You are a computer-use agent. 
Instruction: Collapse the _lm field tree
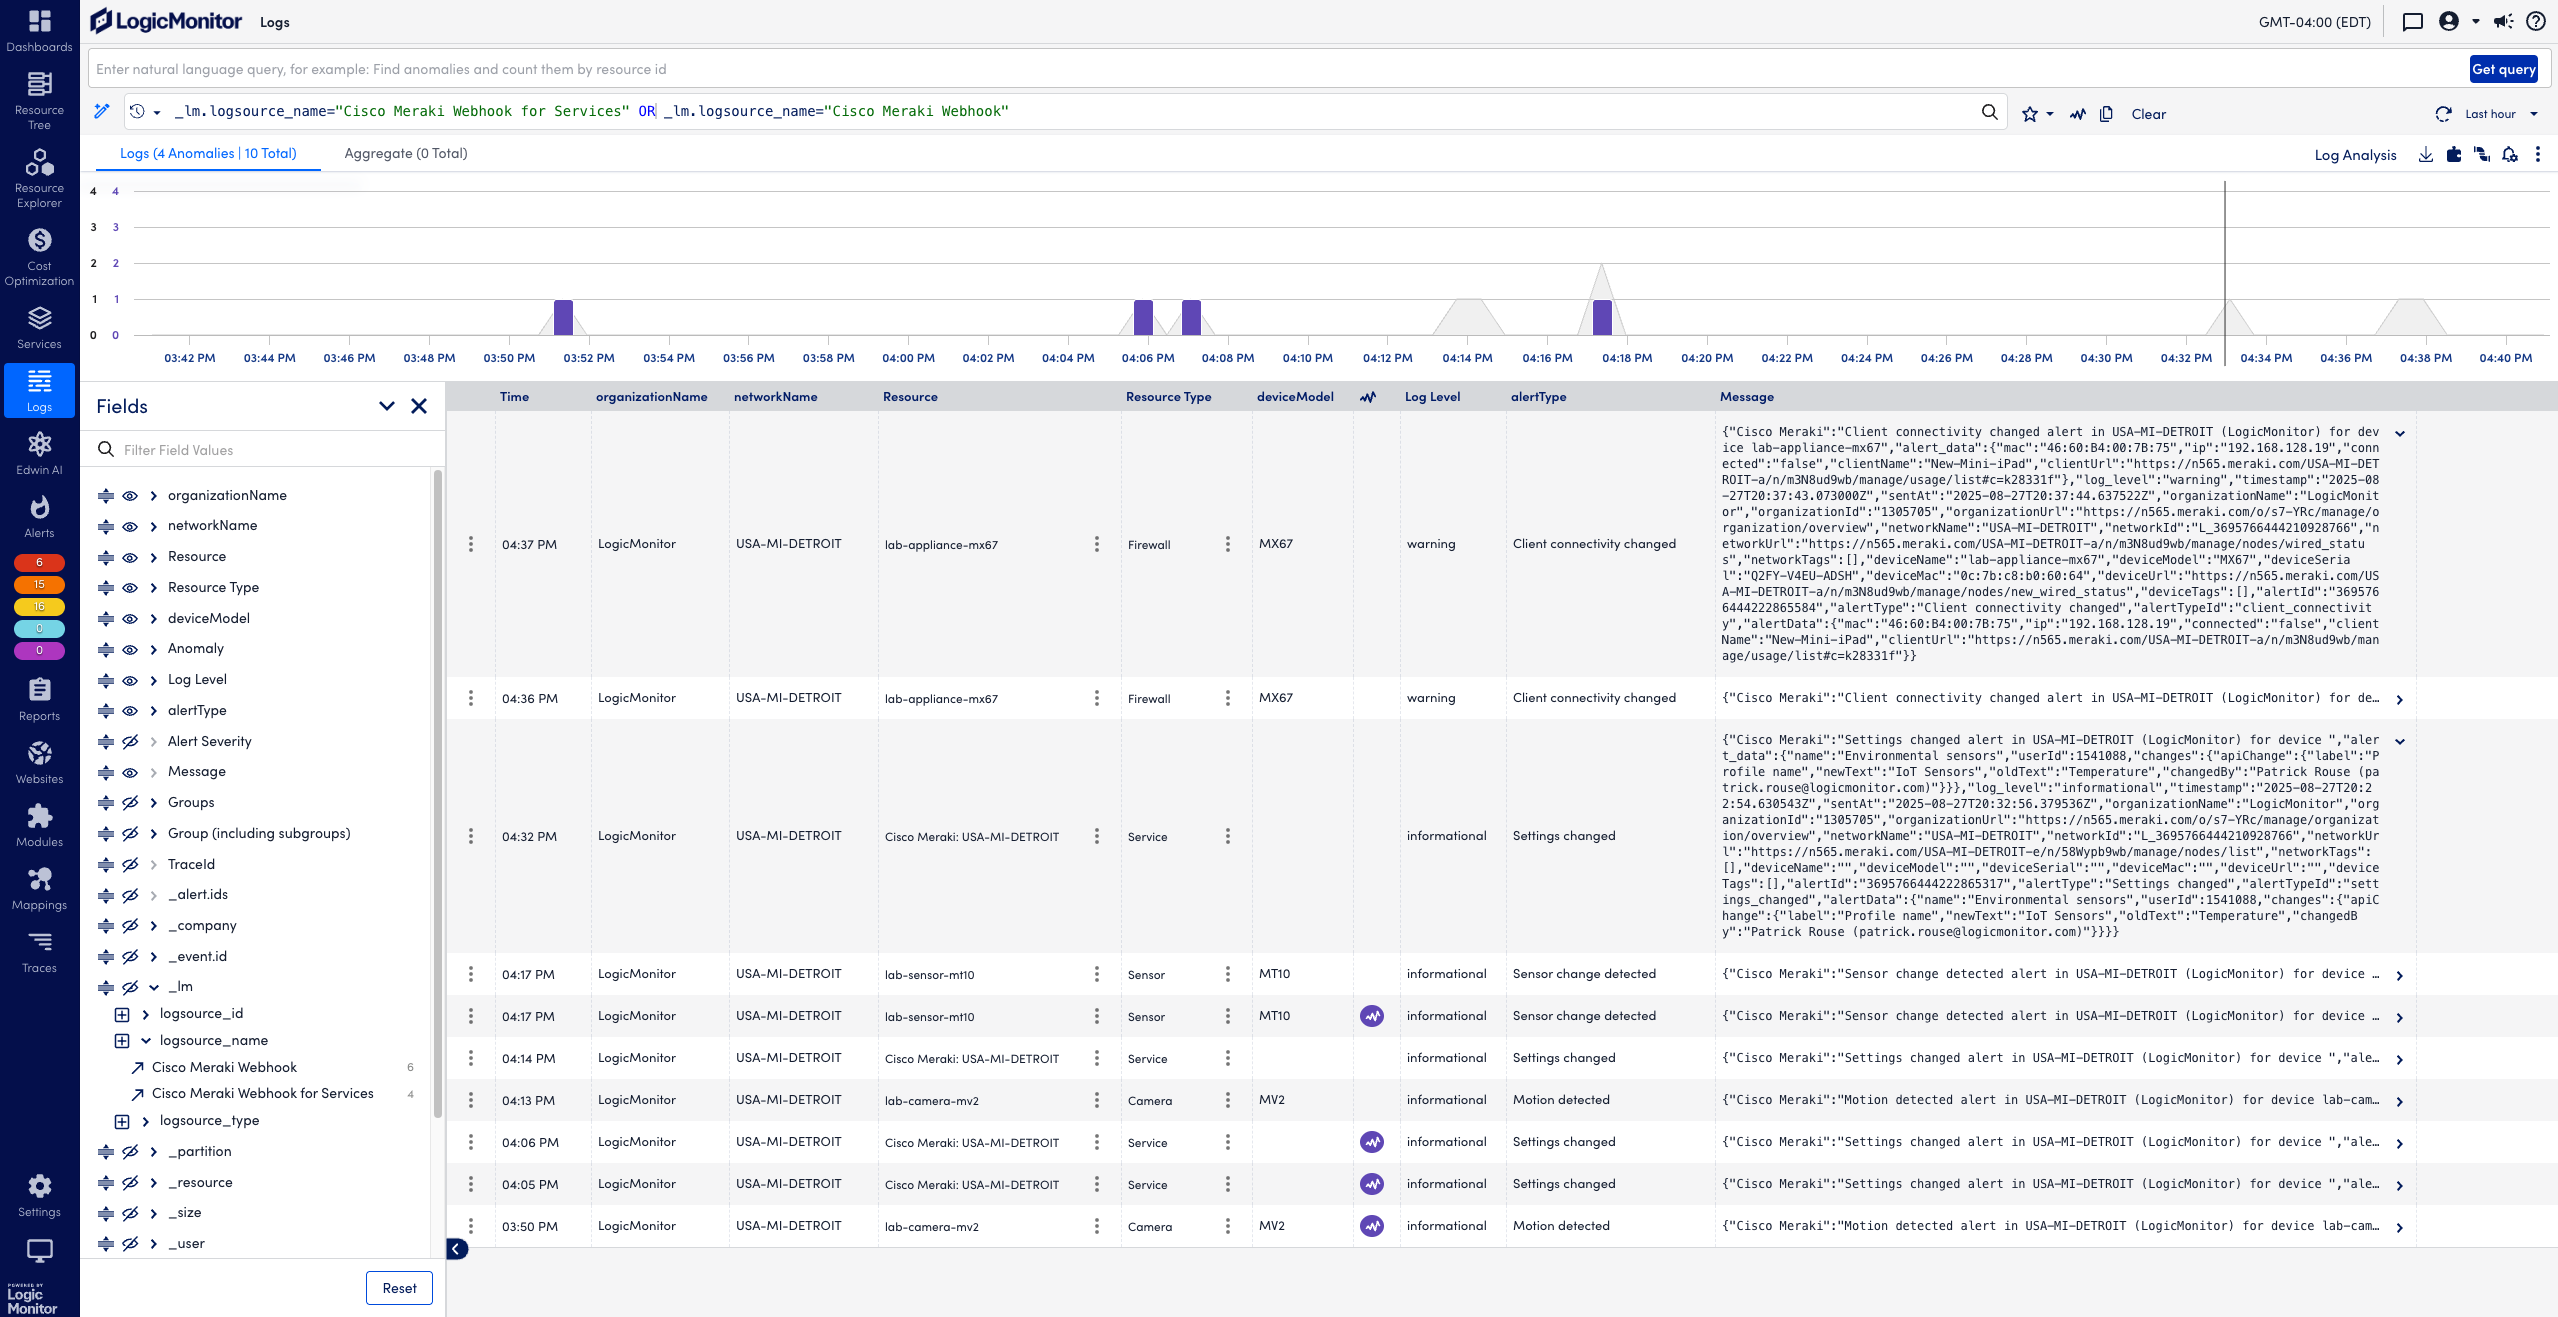tap(154, 986)
